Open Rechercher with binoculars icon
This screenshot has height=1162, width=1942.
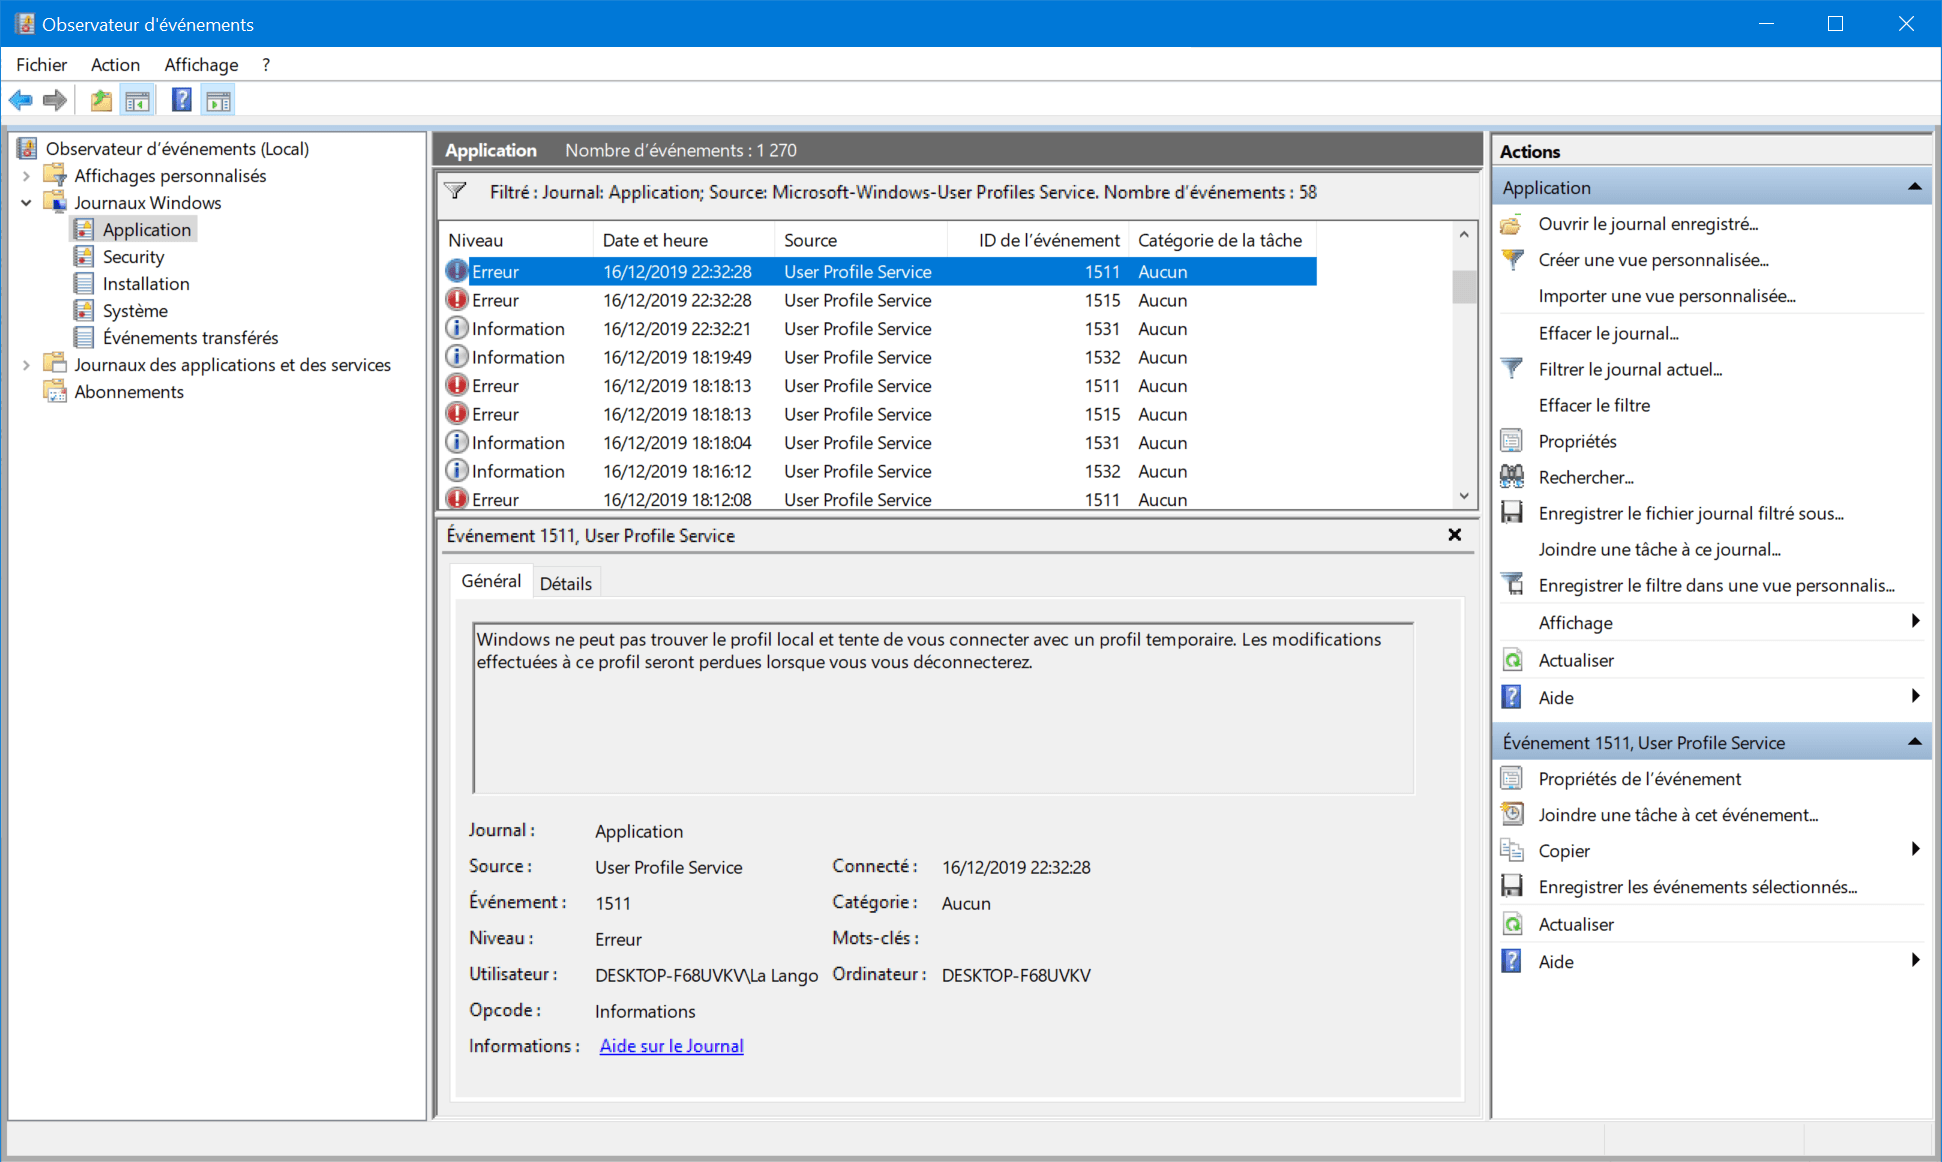pyautogui.click(x=1585, y=477)
